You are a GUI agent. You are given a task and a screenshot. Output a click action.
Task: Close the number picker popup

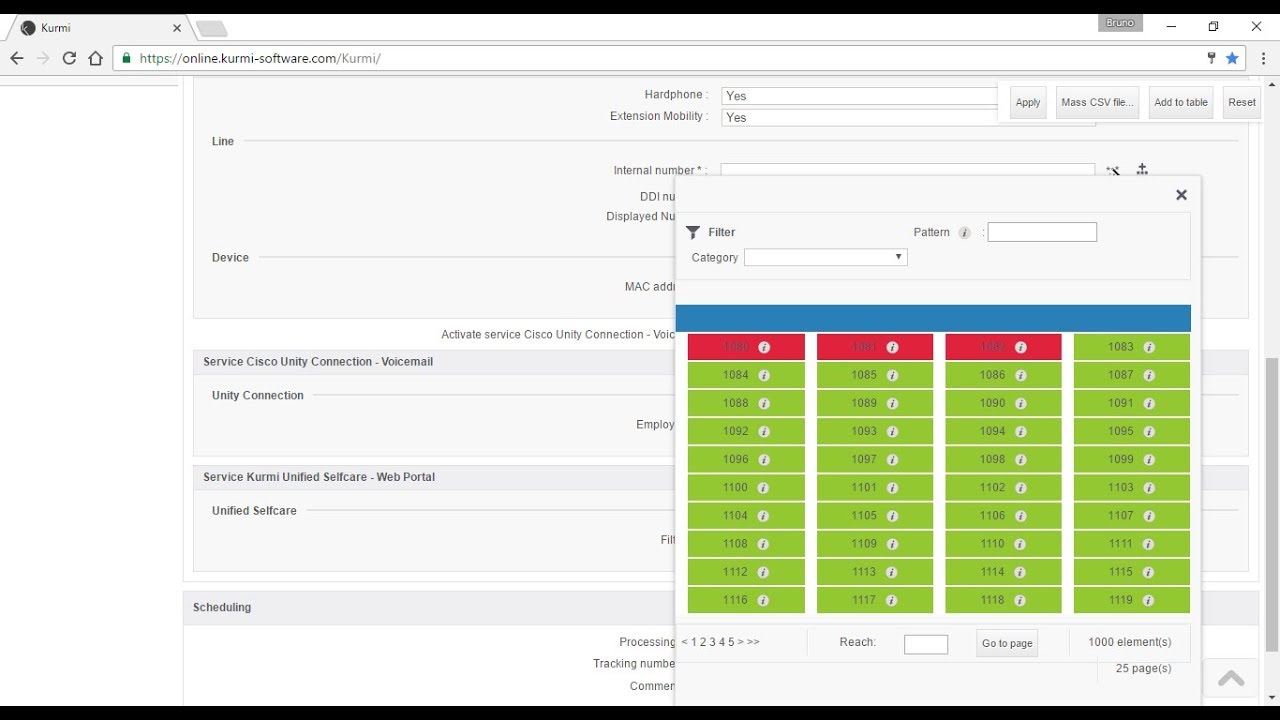click(x=1181, y=195)
